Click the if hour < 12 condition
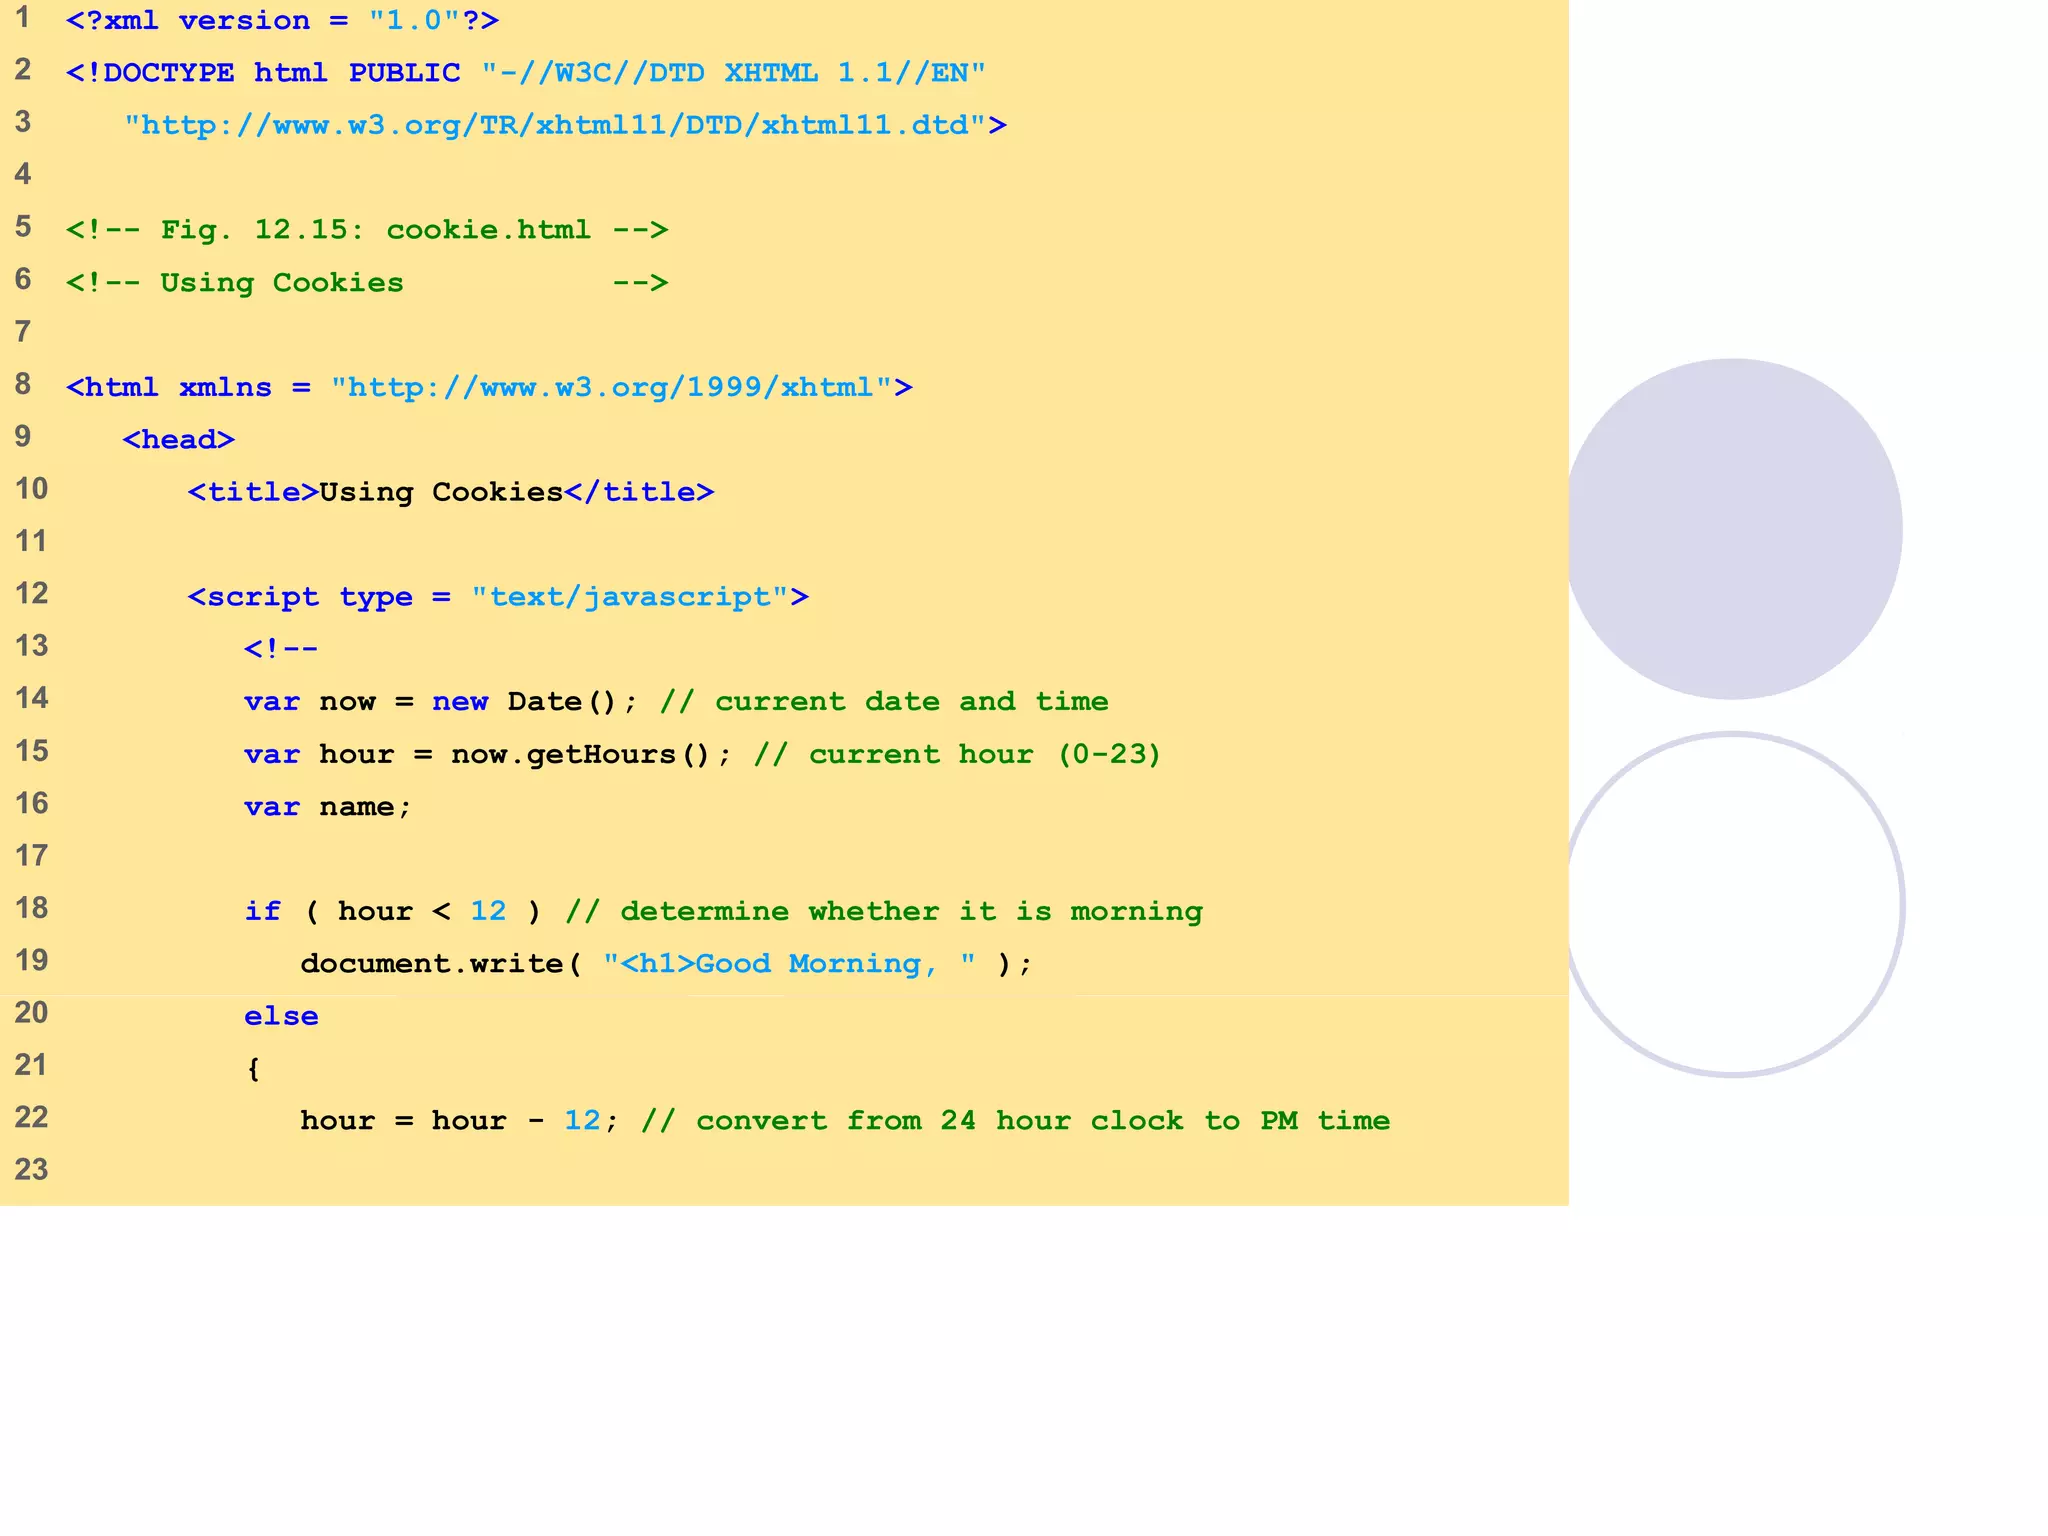The height and width of the screenshot is (1536, 2048). click(x=392, y=911)
